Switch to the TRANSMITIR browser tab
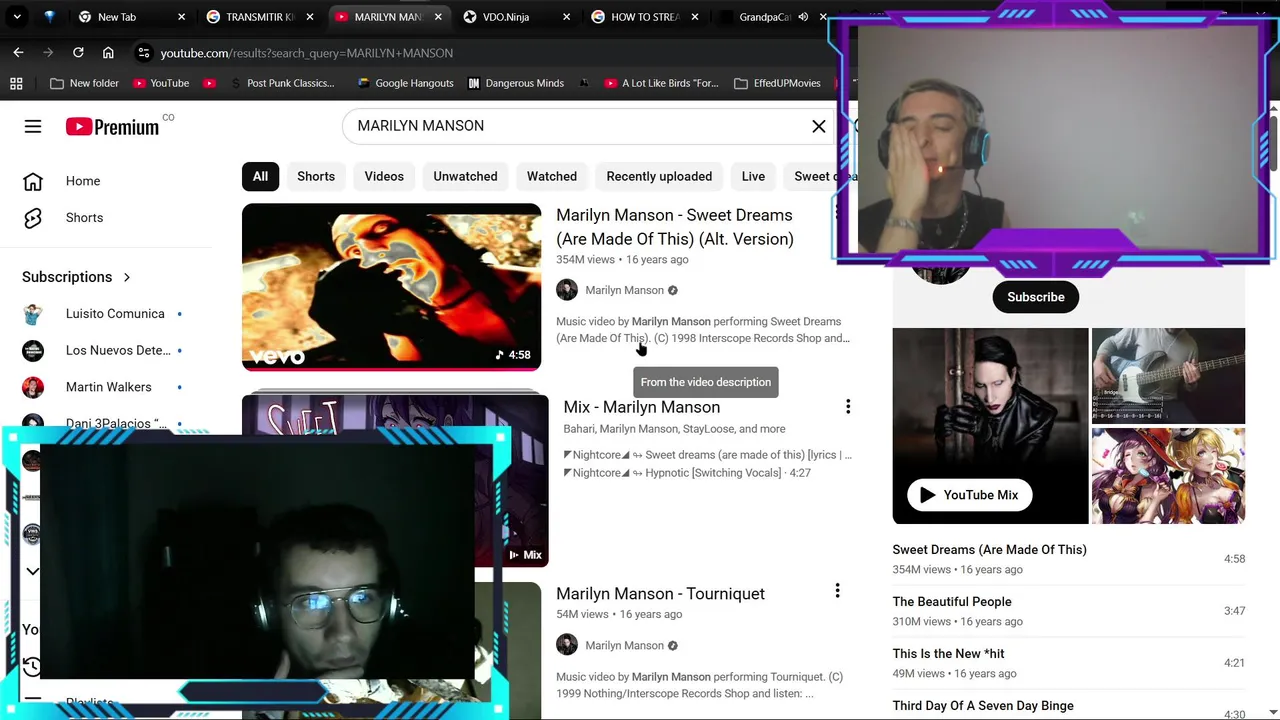The height and width of the screenshot is (720, 1280). coord(260,17)
